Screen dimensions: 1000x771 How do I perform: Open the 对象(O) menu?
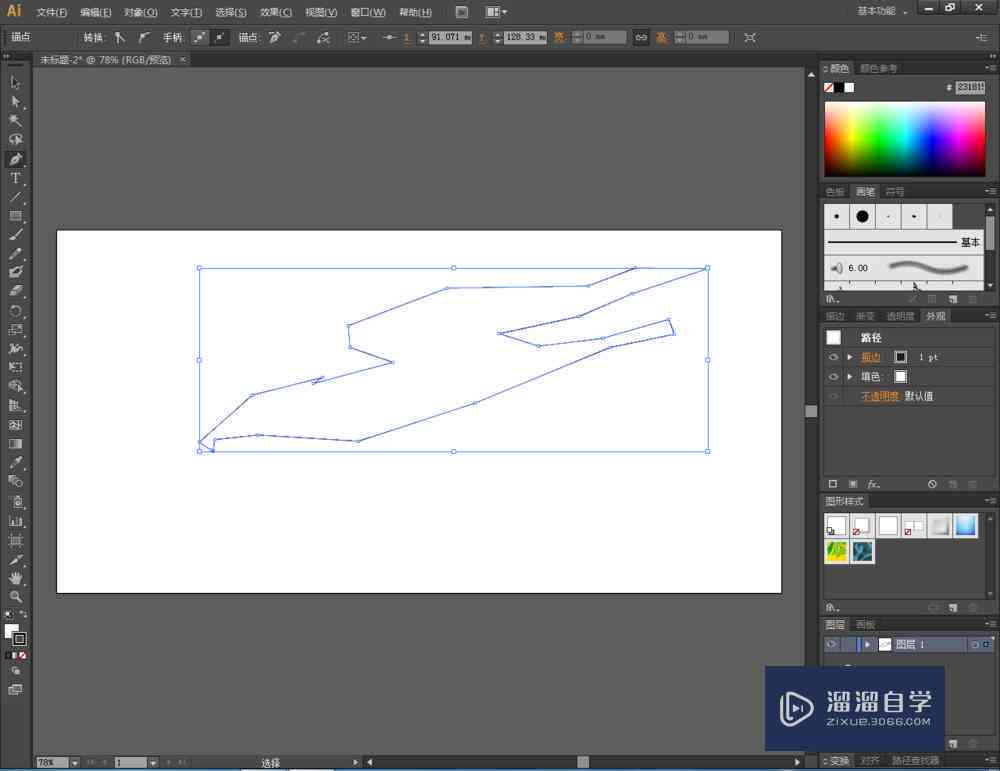click(140, 12)
